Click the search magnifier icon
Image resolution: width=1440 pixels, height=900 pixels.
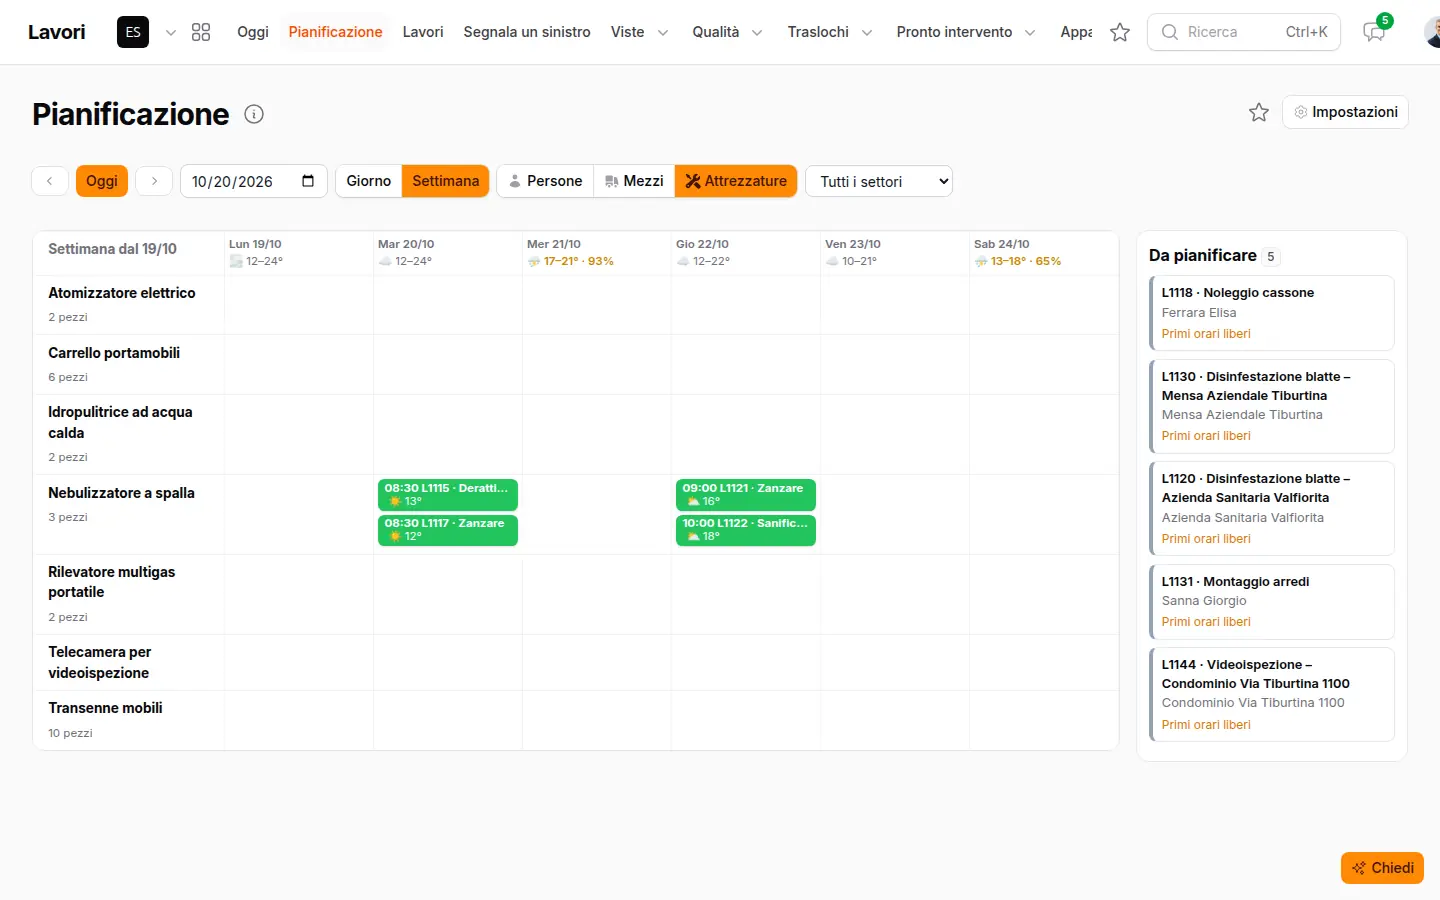click(x=1169, y=32)
